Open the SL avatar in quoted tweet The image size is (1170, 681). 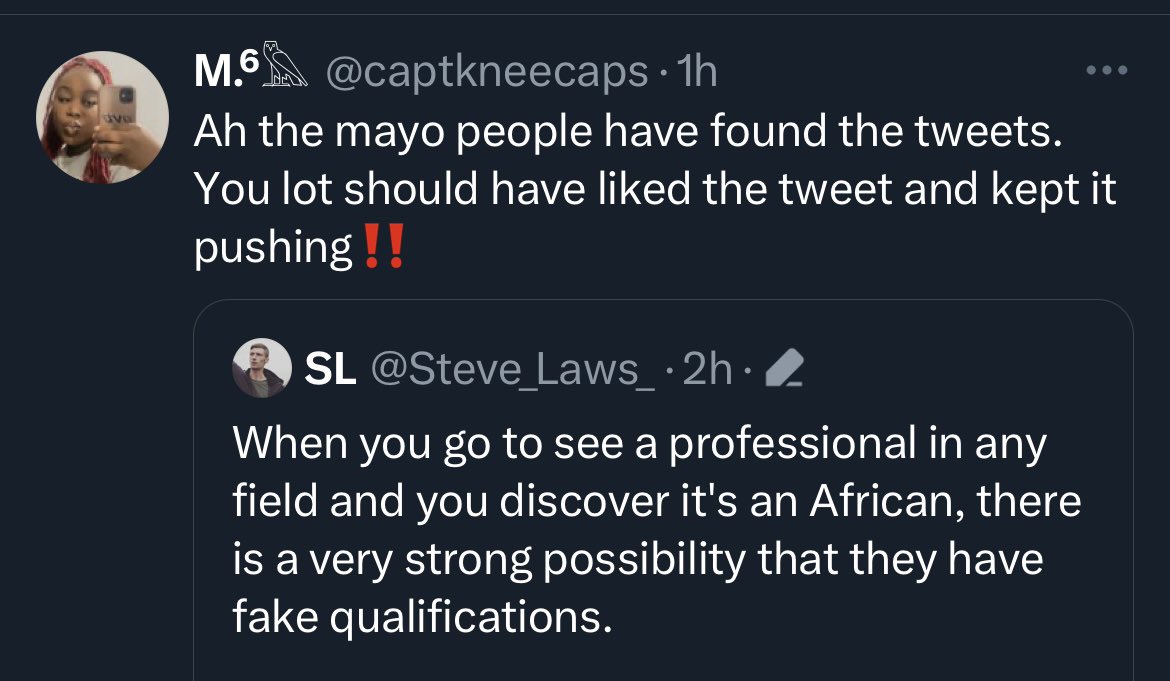click(261, 369)
